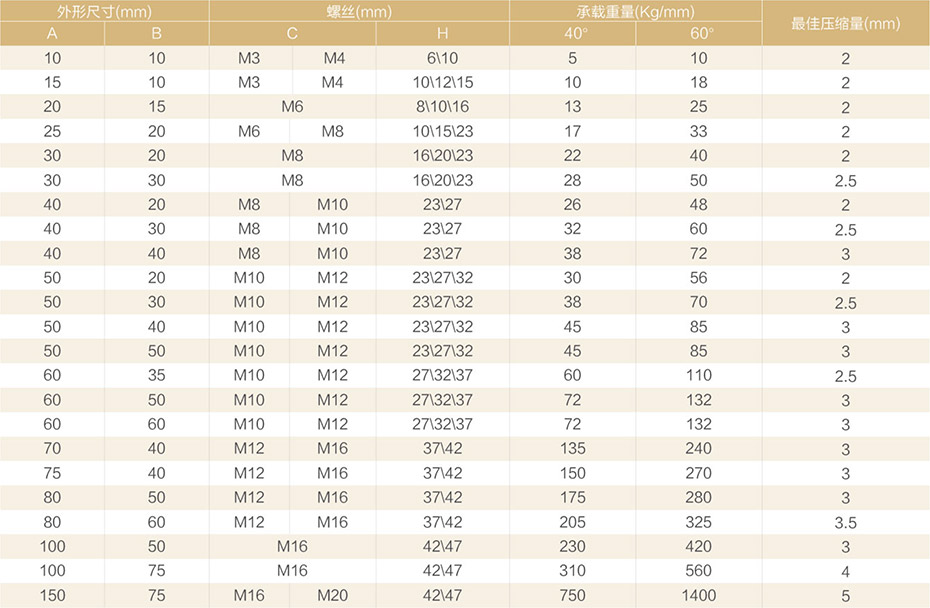Image resolution: width=930 pixels, height=608 pixels.
Task: Click the column A subheader
Action: (x=52, y=34)
